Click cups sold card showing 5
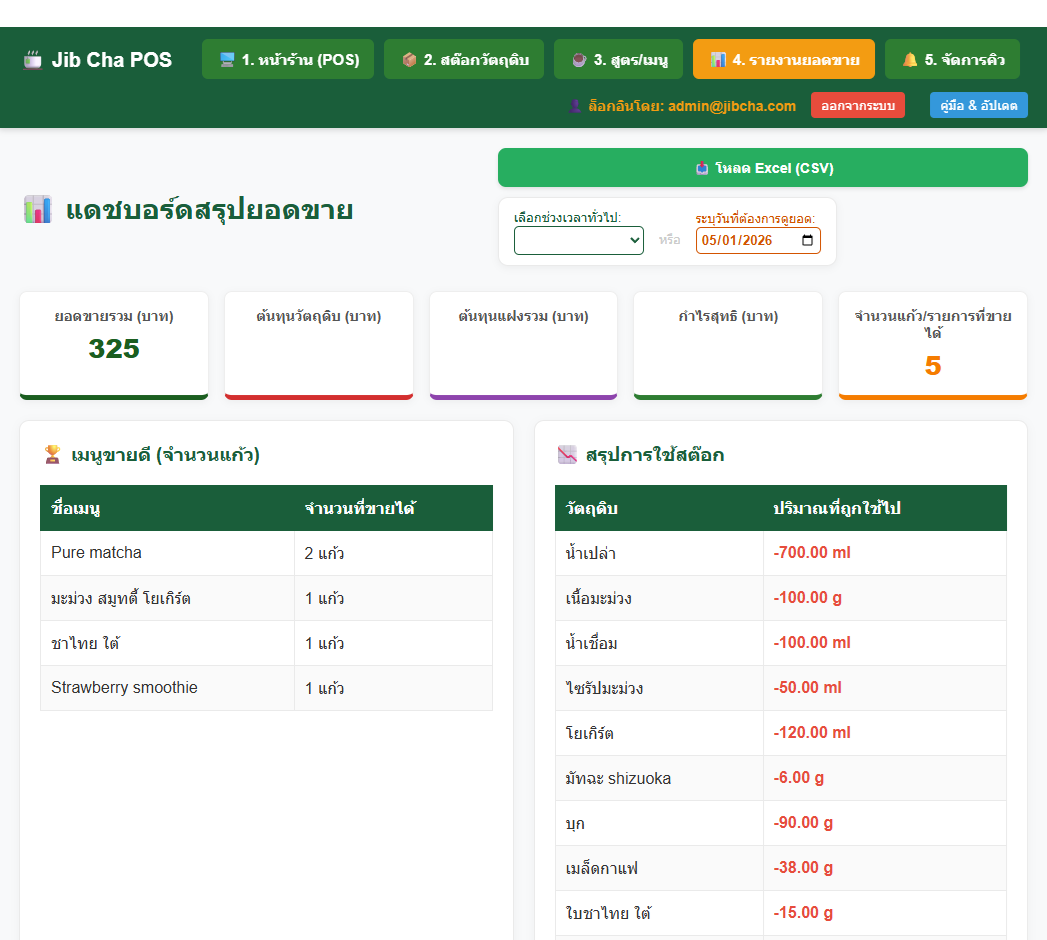The height and width of the screenshot is (940, 1047). 932,345
